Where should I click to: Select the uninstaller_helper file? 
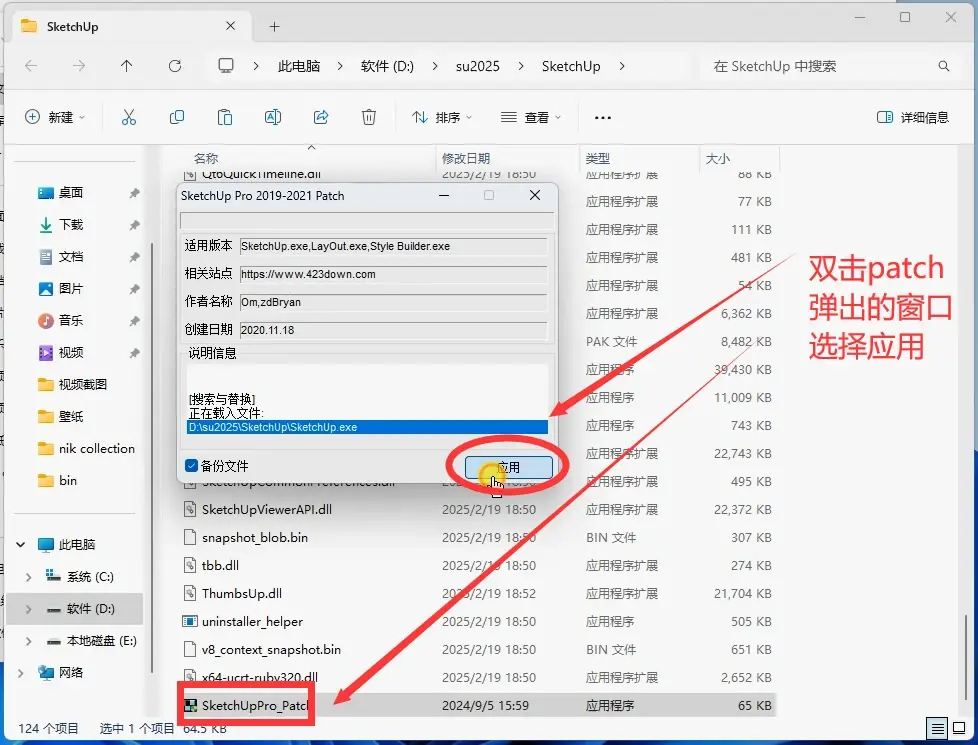252,621
